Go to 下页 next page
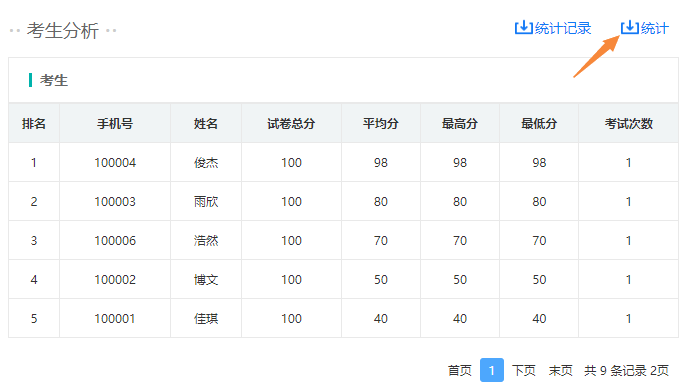Screen dimensions: 690x386 [x=524, y=371]
